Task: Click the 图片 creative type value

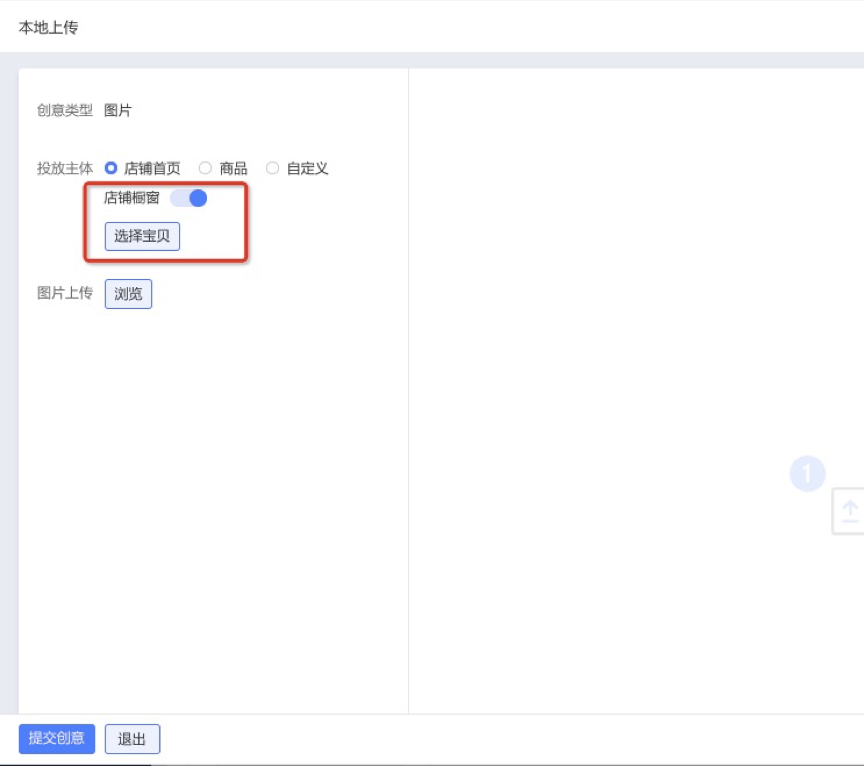Action: click(x=118, y=110)
